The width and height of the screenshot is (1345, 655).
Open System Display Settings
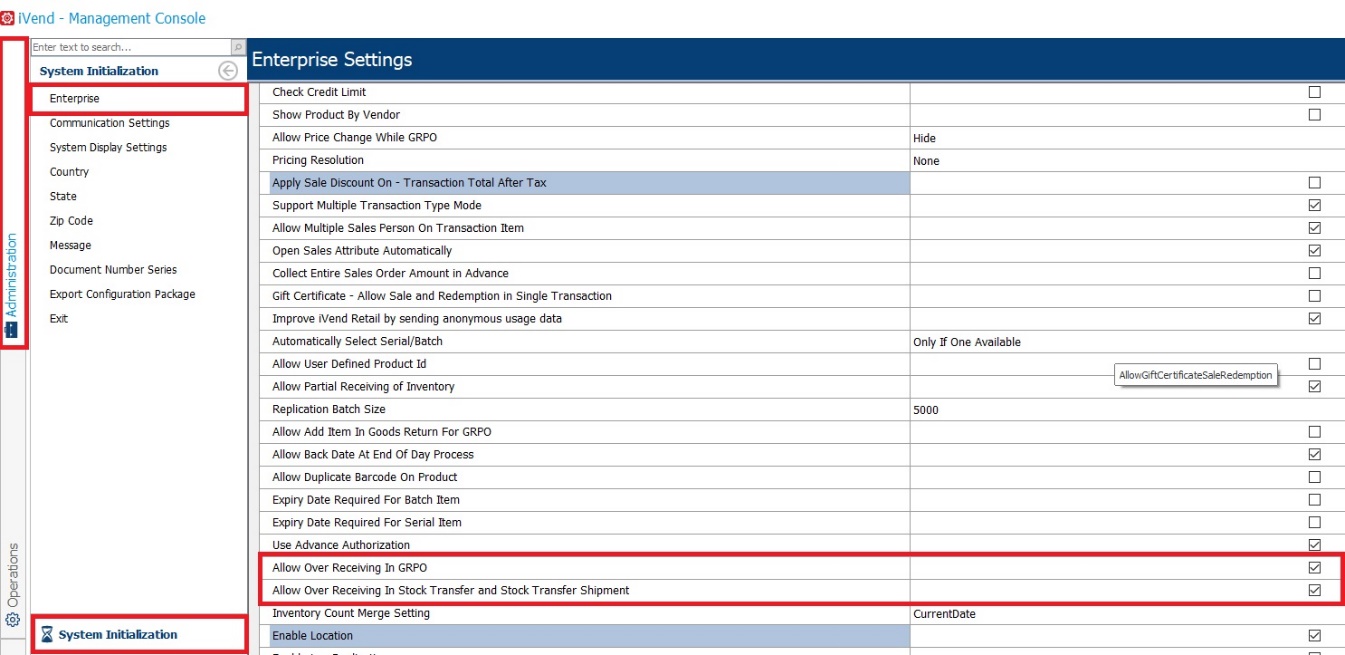point(108,147)
